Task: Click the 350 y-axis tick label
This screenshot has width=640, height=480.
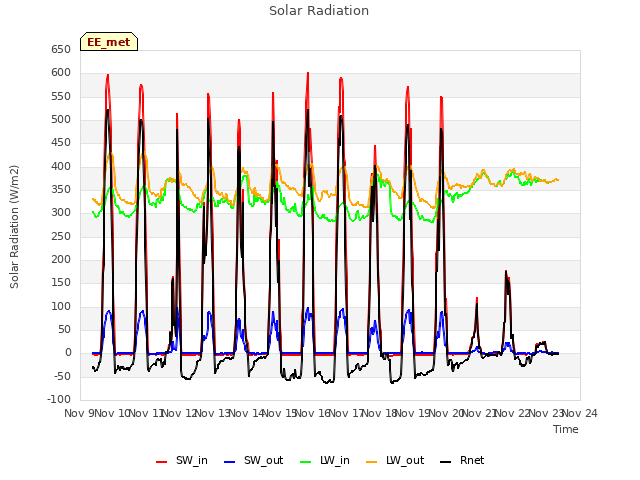Action: [61, 189]
